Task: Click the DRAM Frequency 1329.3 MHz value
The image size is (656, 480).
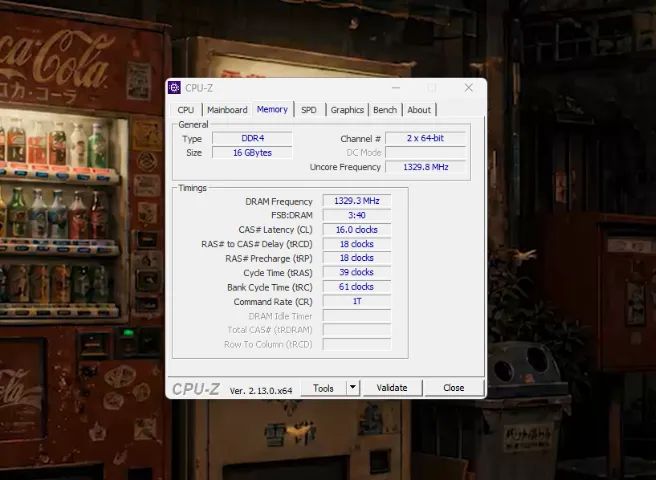Action: 357,201
